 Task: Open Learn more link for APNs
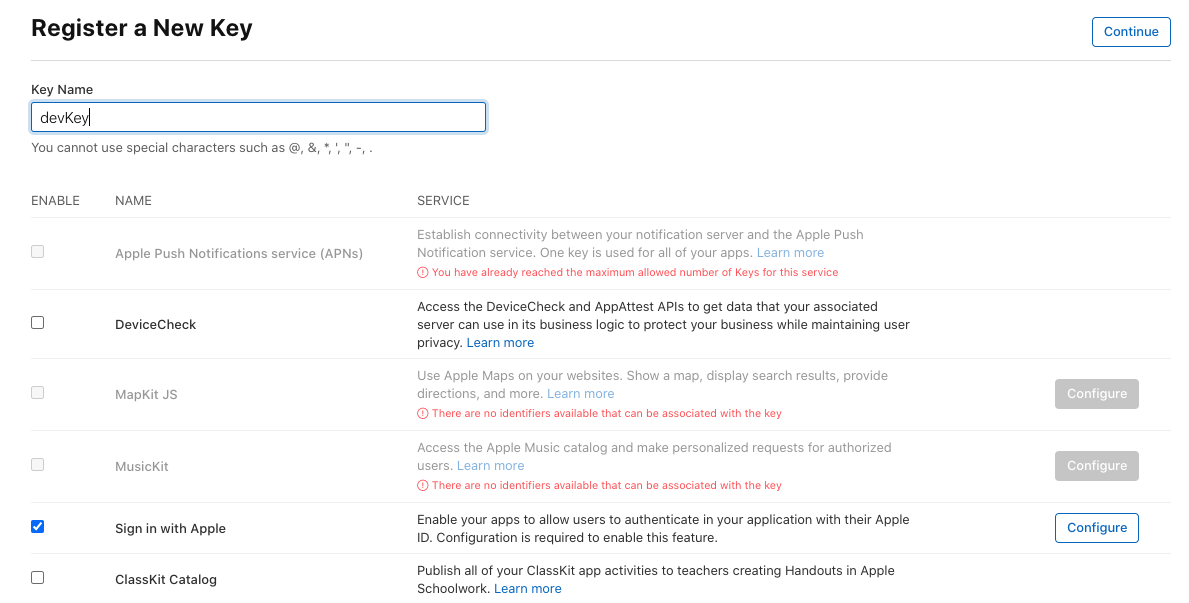790,253
